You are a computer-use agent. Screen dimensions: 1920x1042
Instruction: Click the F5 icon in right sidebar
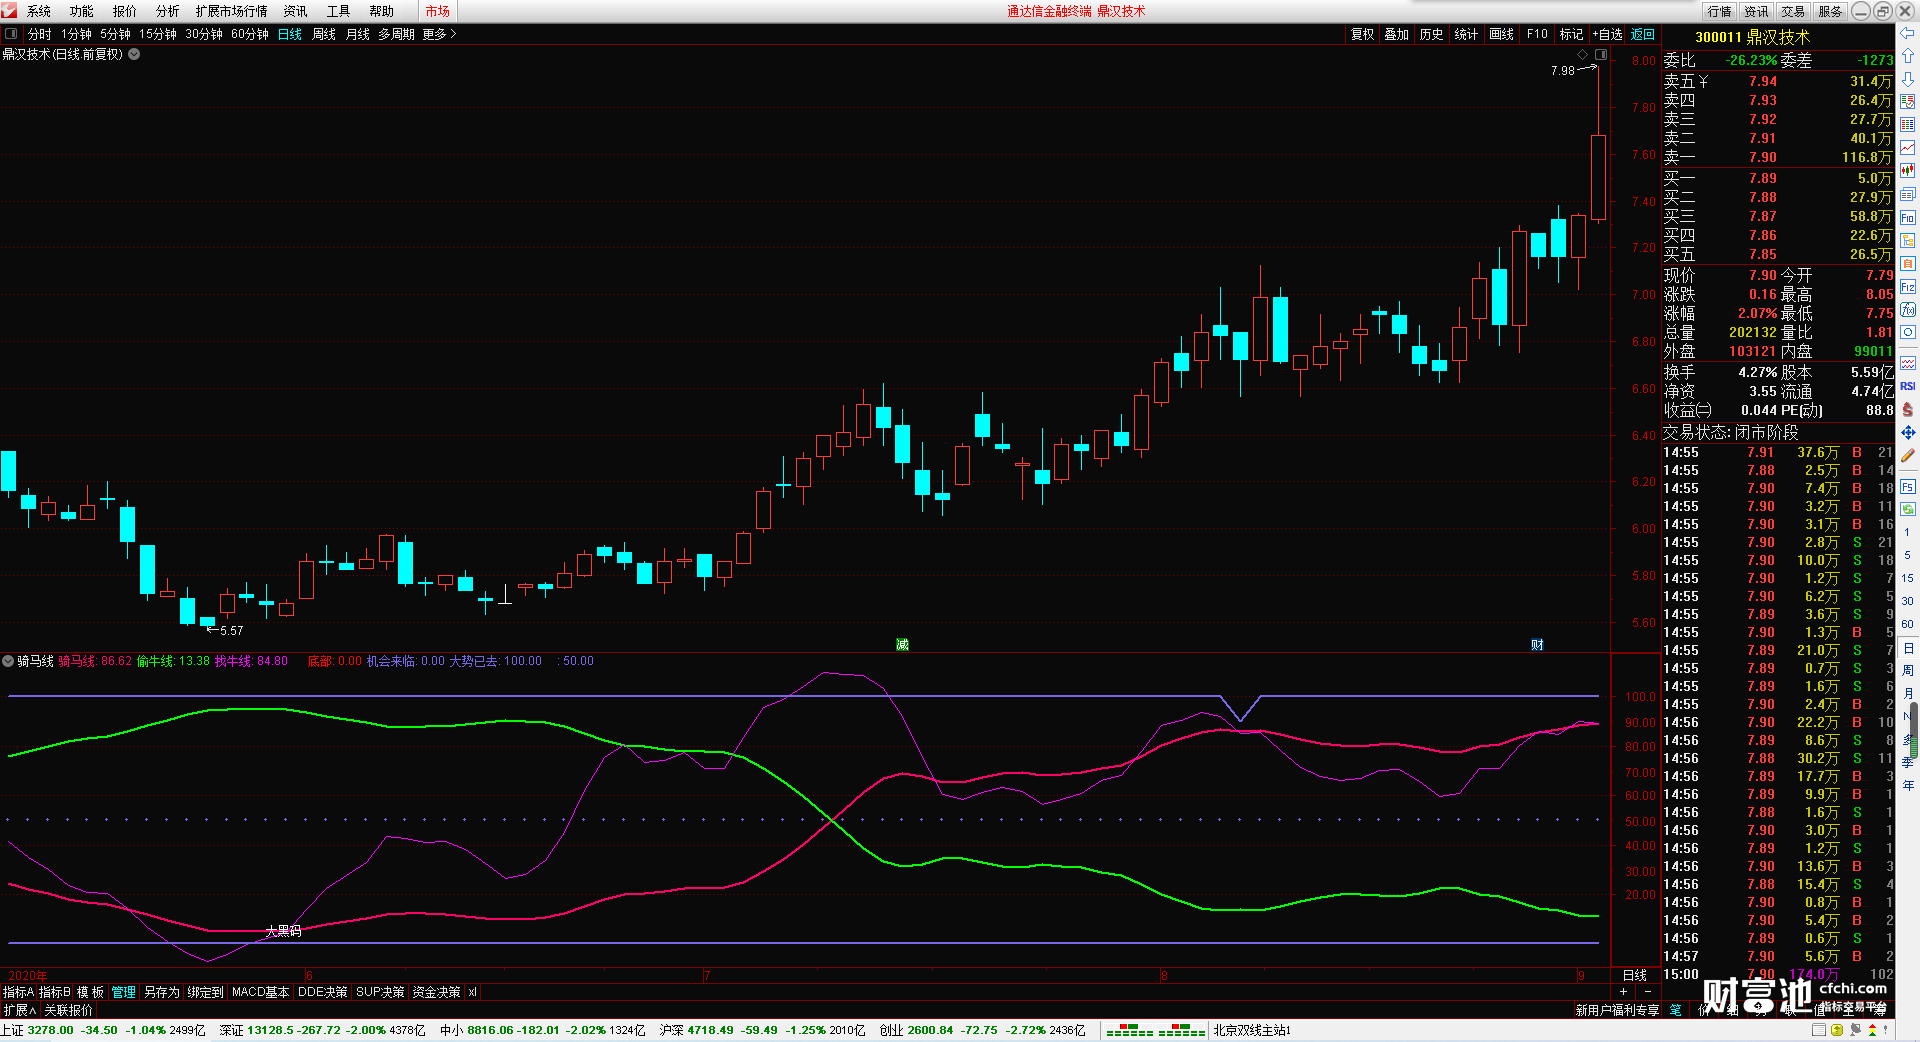point(1908,487)
